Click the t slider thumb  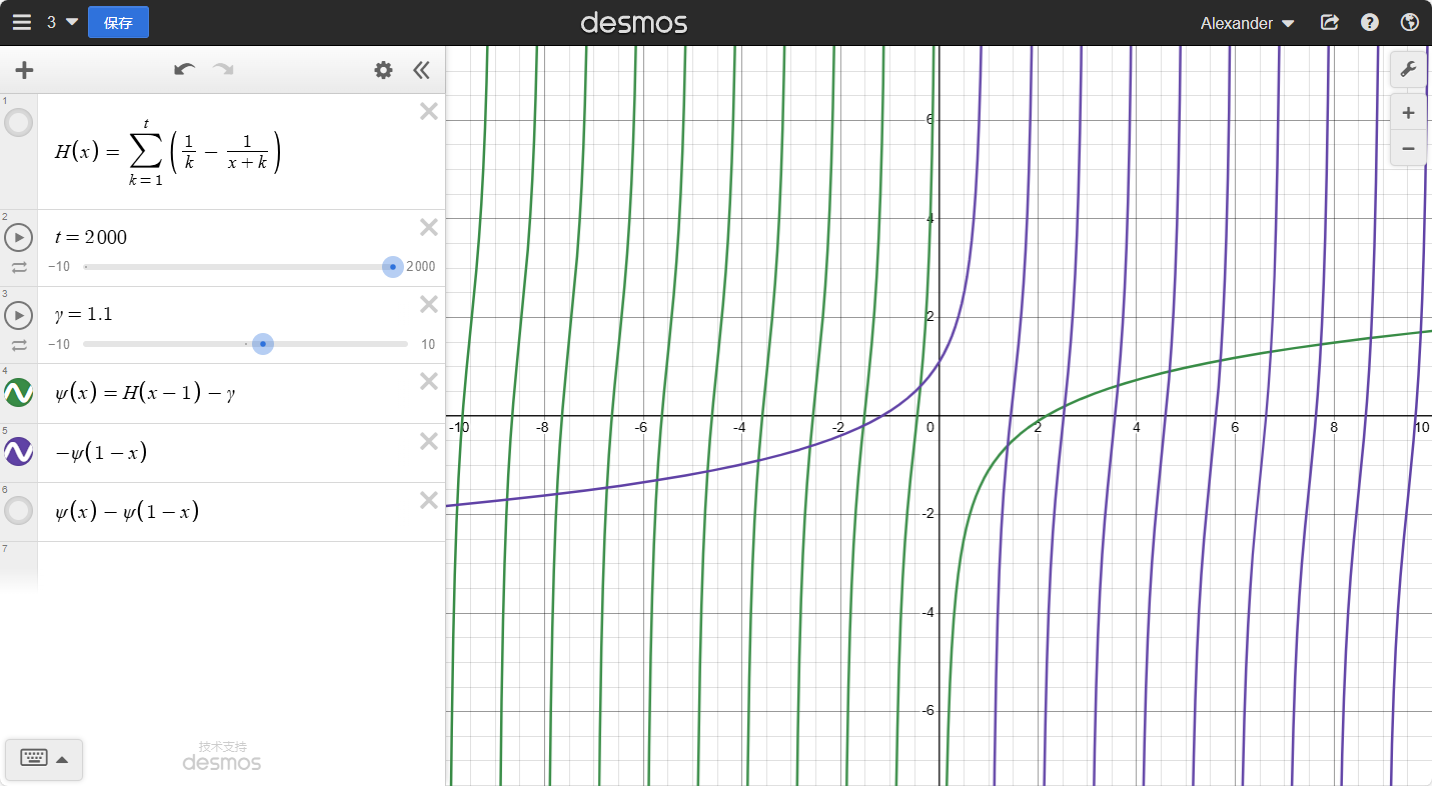(393, 267)
